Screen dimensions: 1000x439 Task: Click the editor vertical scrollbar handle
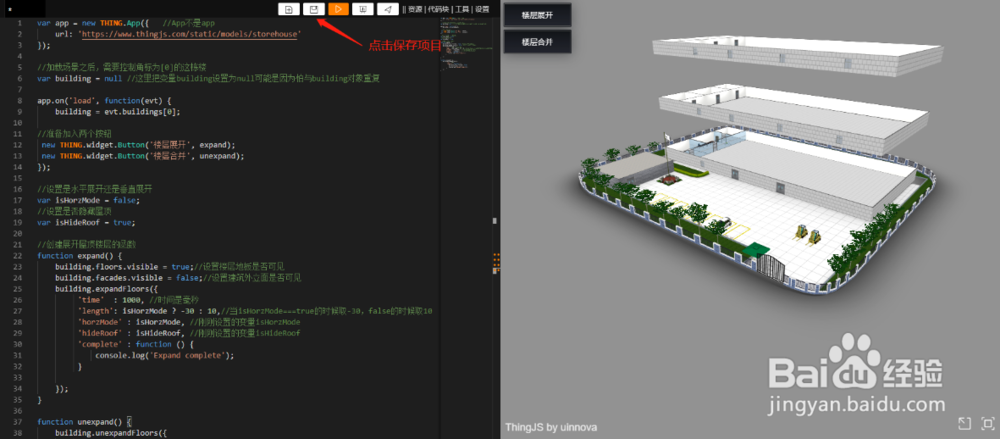(495, 221)
